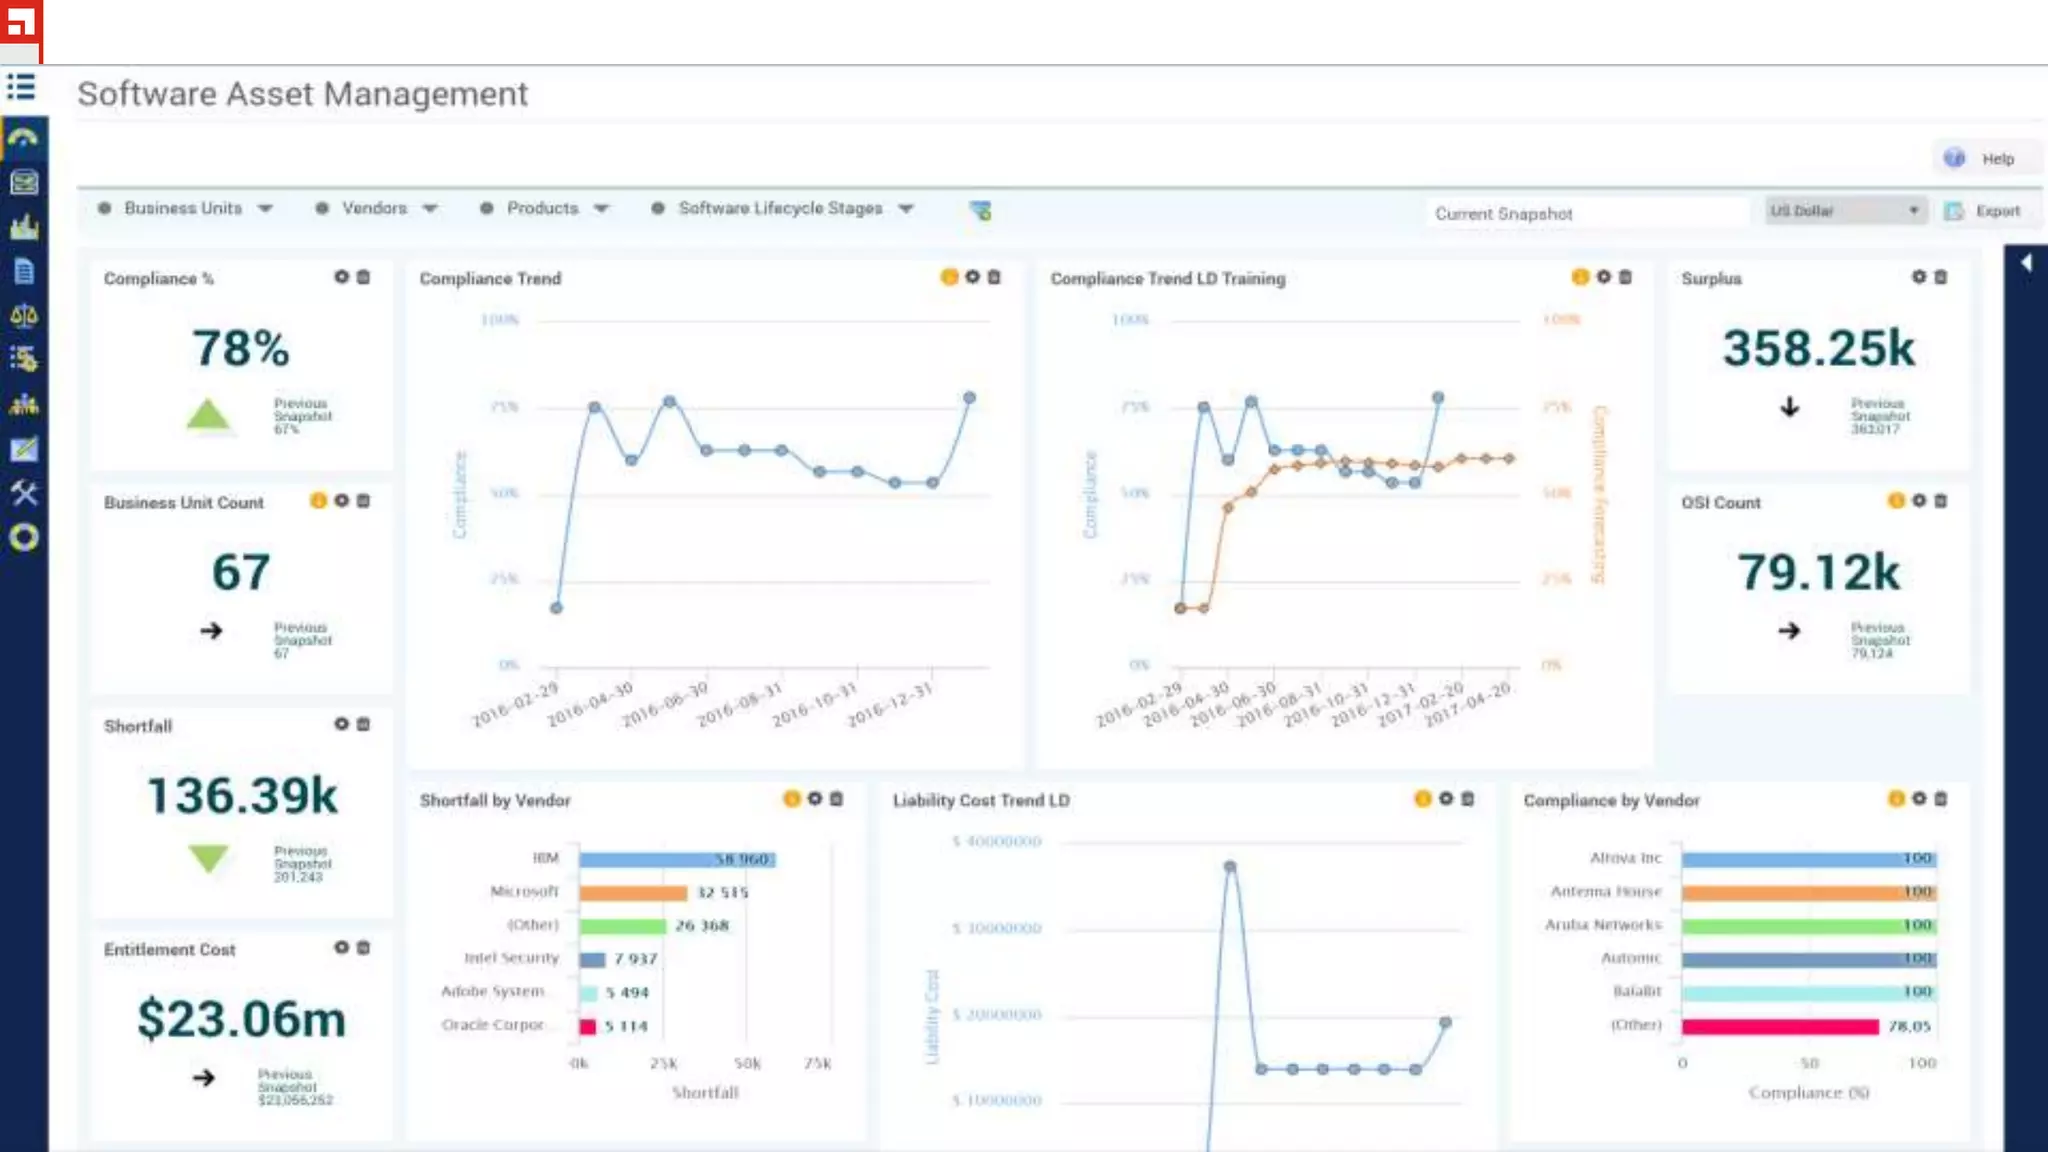The height and width of the screenshot is (1152, 2048).
Task: Click the Export button
Action: [x=1984, y=211]
